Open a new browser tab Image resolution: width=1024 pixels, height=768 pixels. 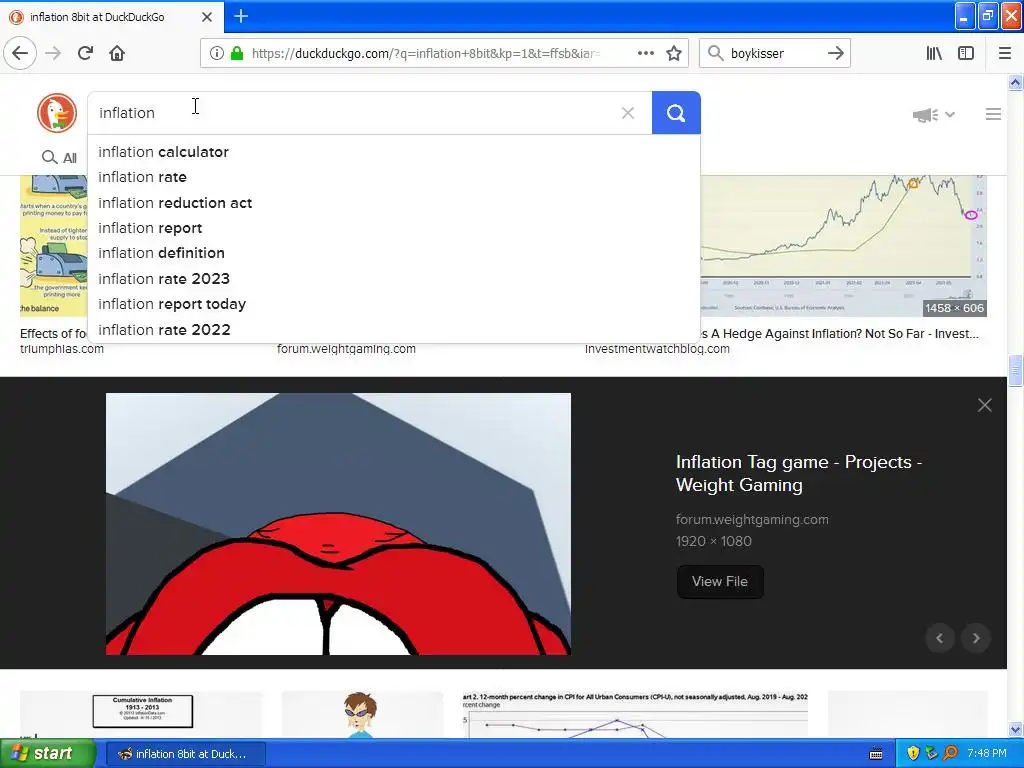click(x=240, y=16)
